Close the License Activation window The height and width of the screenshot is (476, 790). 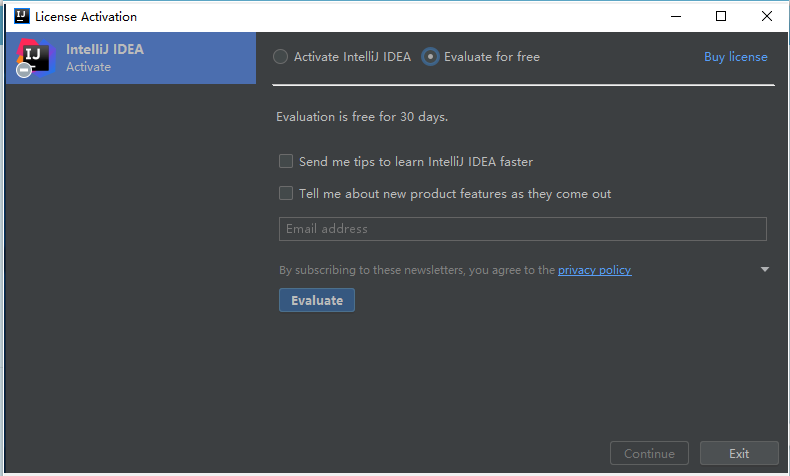pyautogui.click(x=767, y=17)
